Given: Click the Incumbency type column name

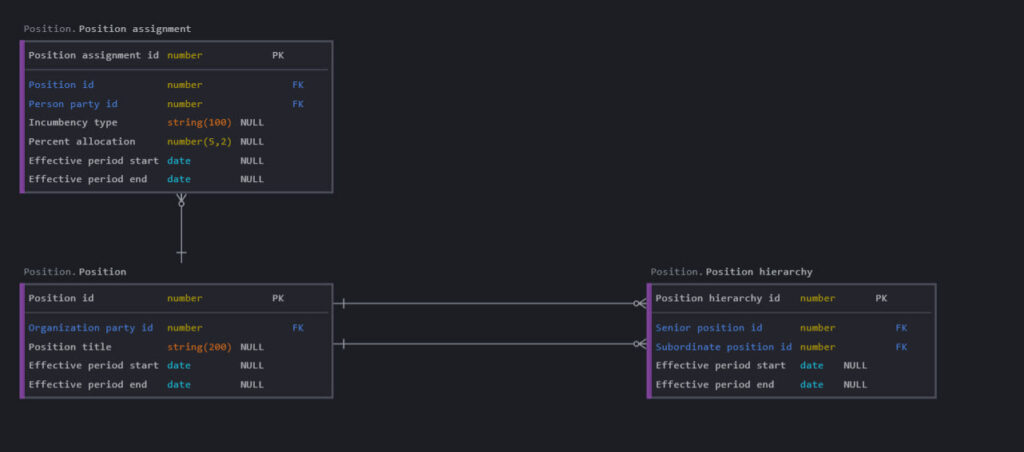Looking at the screenshot, I should tap(73, 122).
